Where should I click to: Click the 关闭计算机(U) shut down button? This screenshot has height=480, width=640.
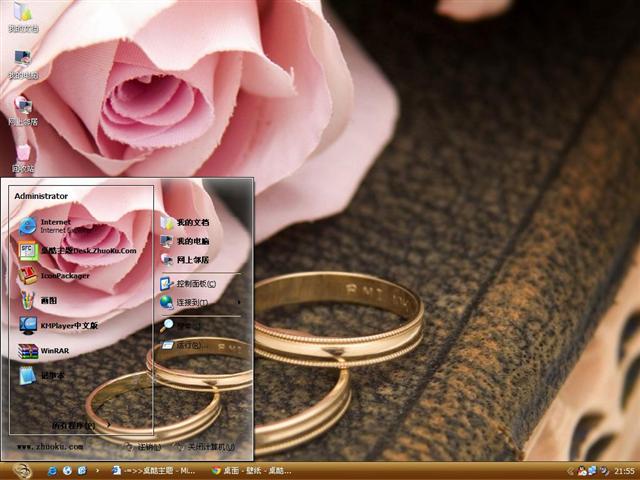point(205,447)
